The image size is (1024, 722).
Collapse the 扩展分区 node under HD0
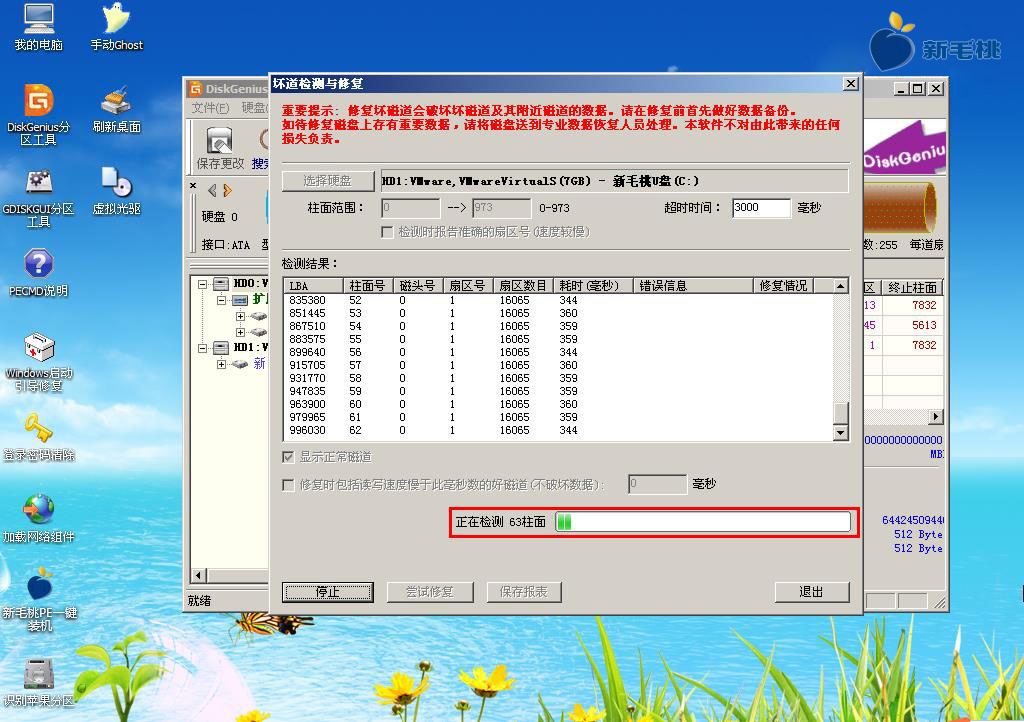221,300
